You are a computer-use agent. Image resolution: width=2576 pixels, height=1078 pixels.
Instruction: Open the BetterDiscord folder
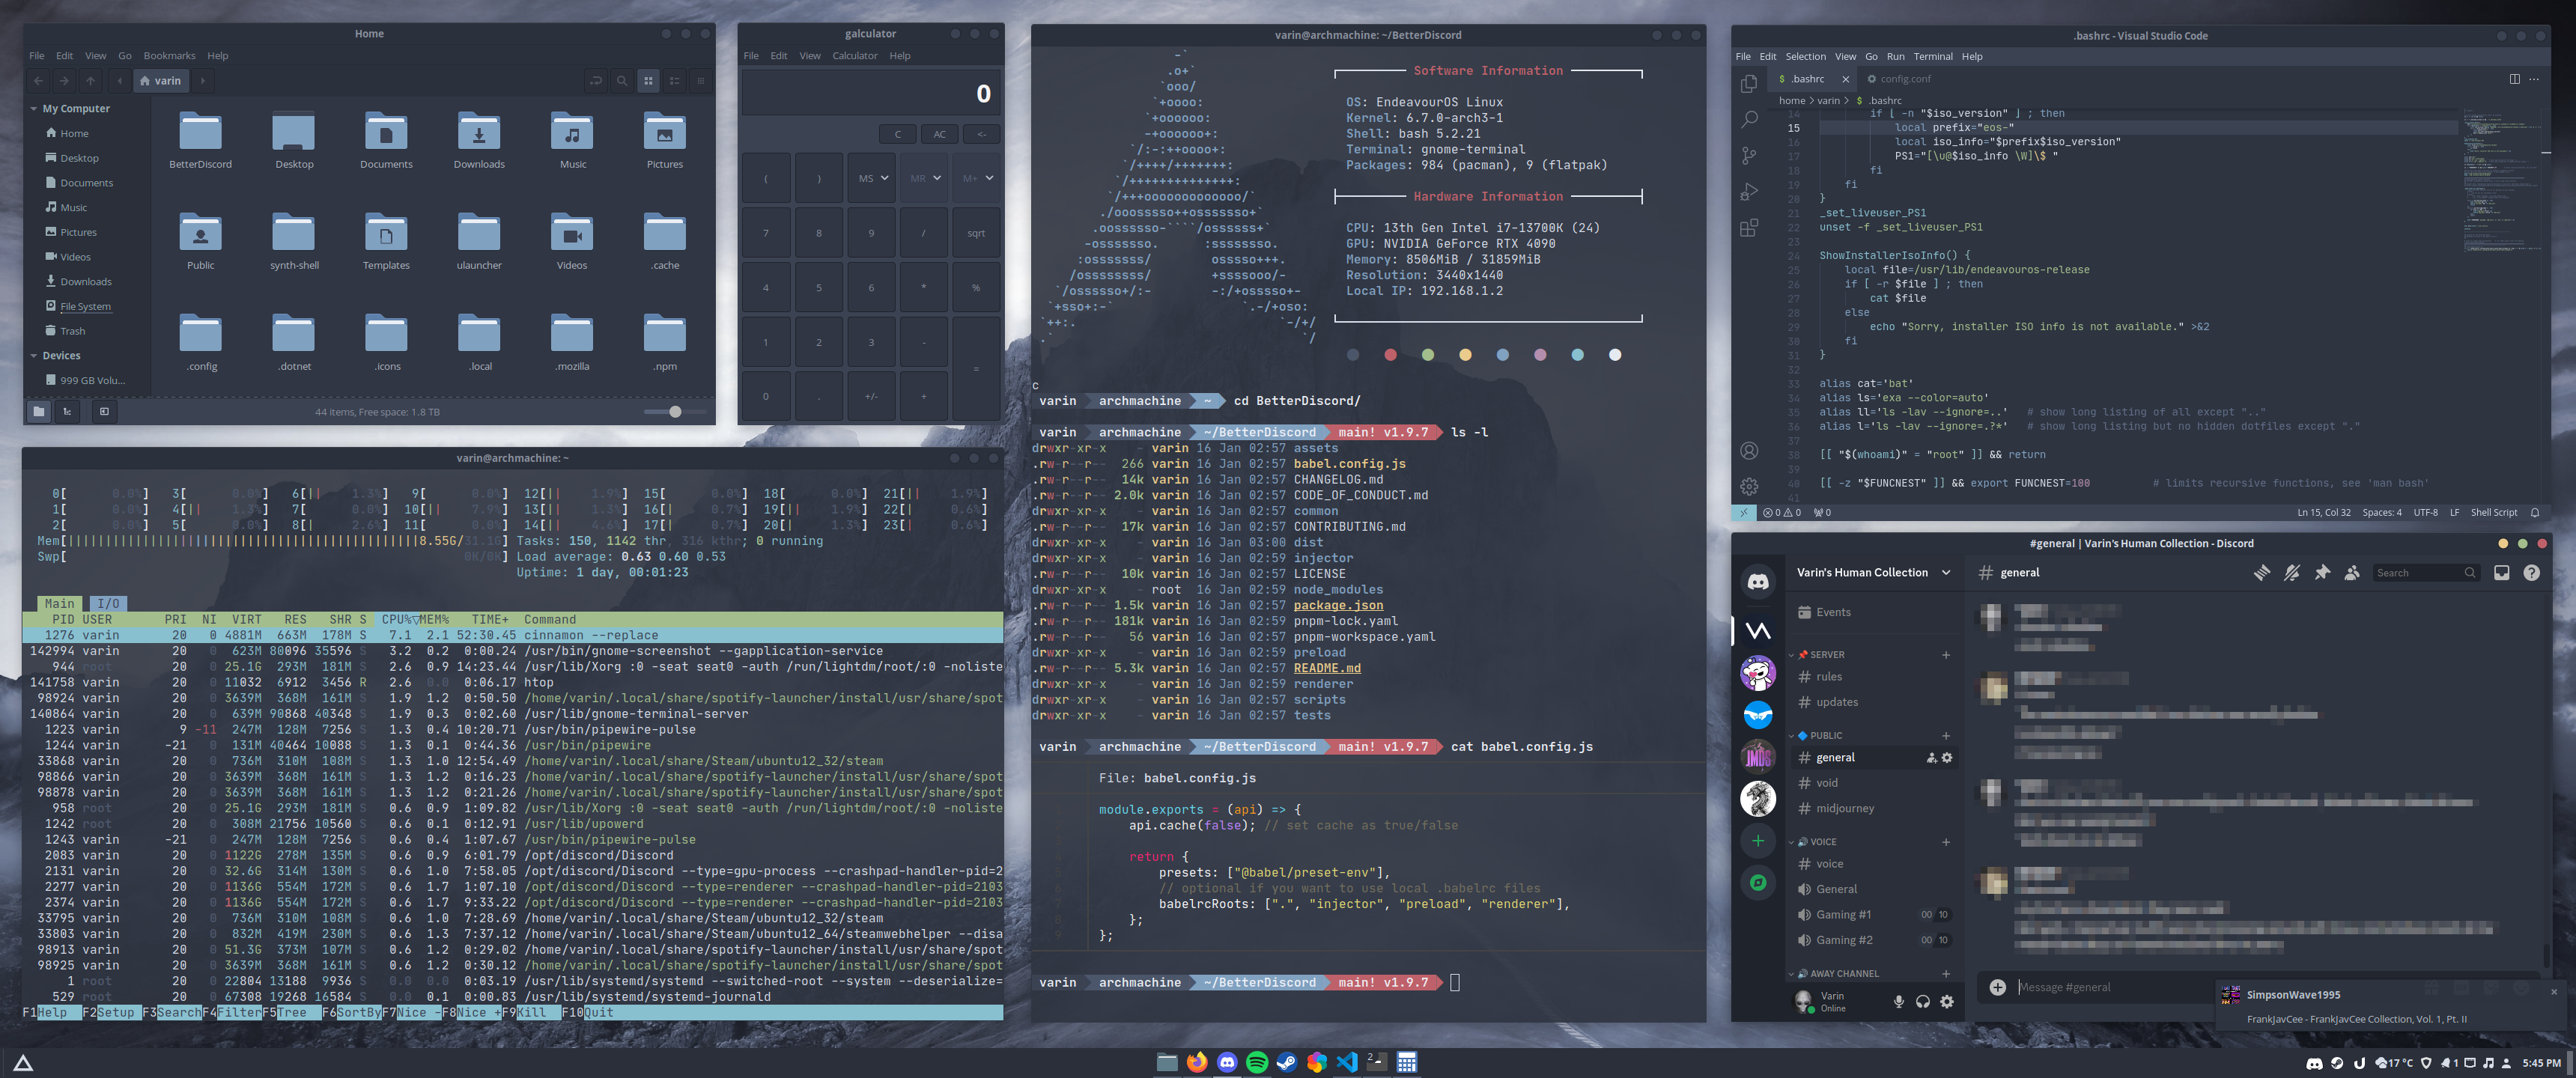[200, 141]
